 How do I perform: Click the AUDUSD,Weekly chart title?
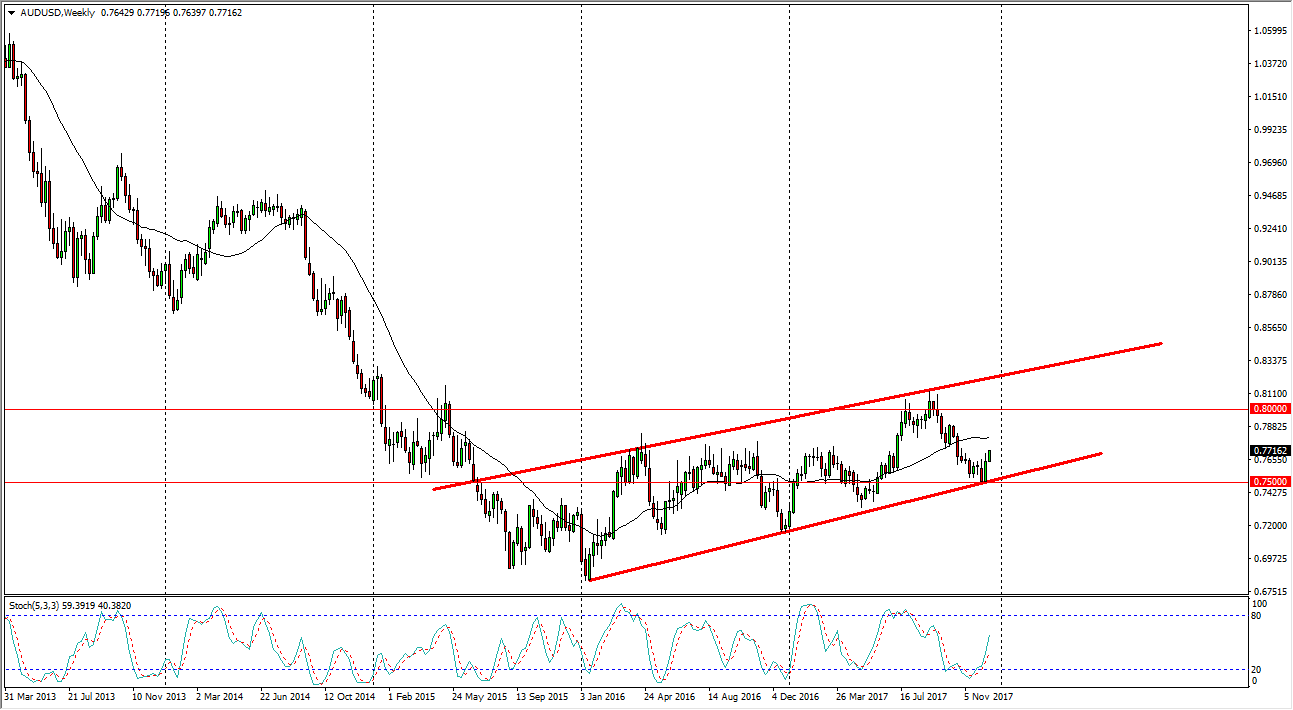(54, 13)
